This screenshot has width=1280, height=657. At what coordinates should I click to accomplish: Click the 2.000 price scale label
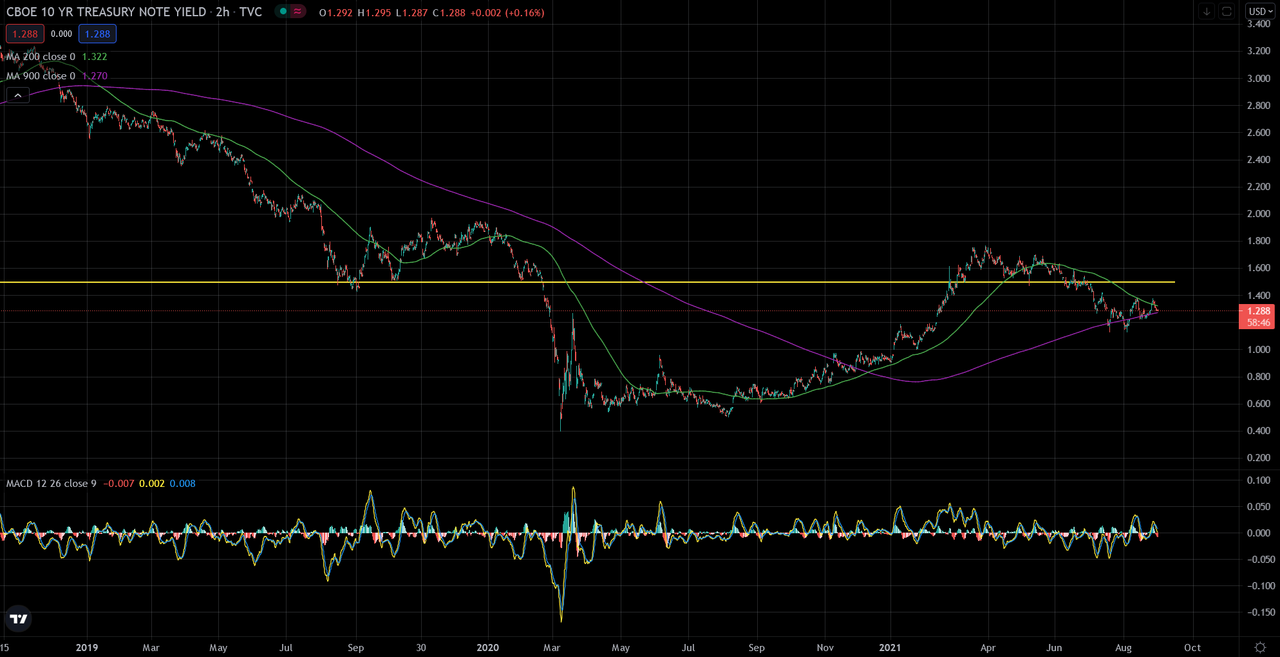point(1259,214)
